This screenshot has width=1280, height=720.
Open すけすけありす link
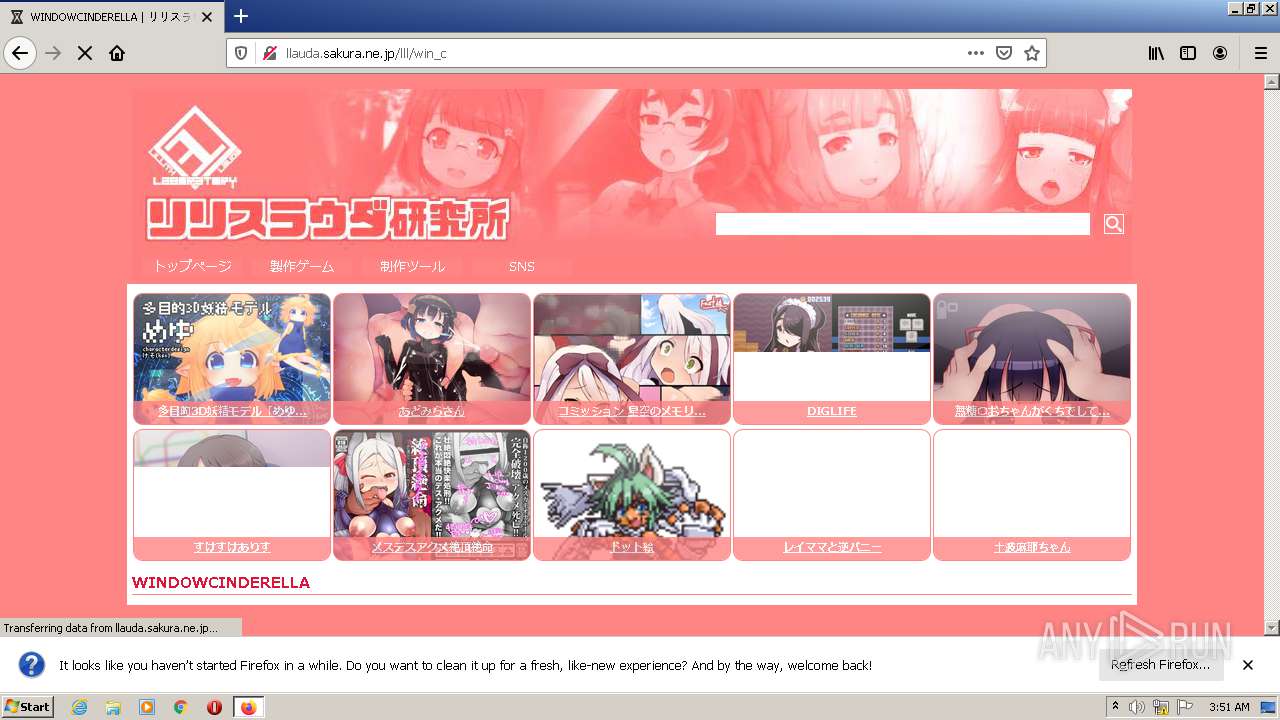(232, 547)
